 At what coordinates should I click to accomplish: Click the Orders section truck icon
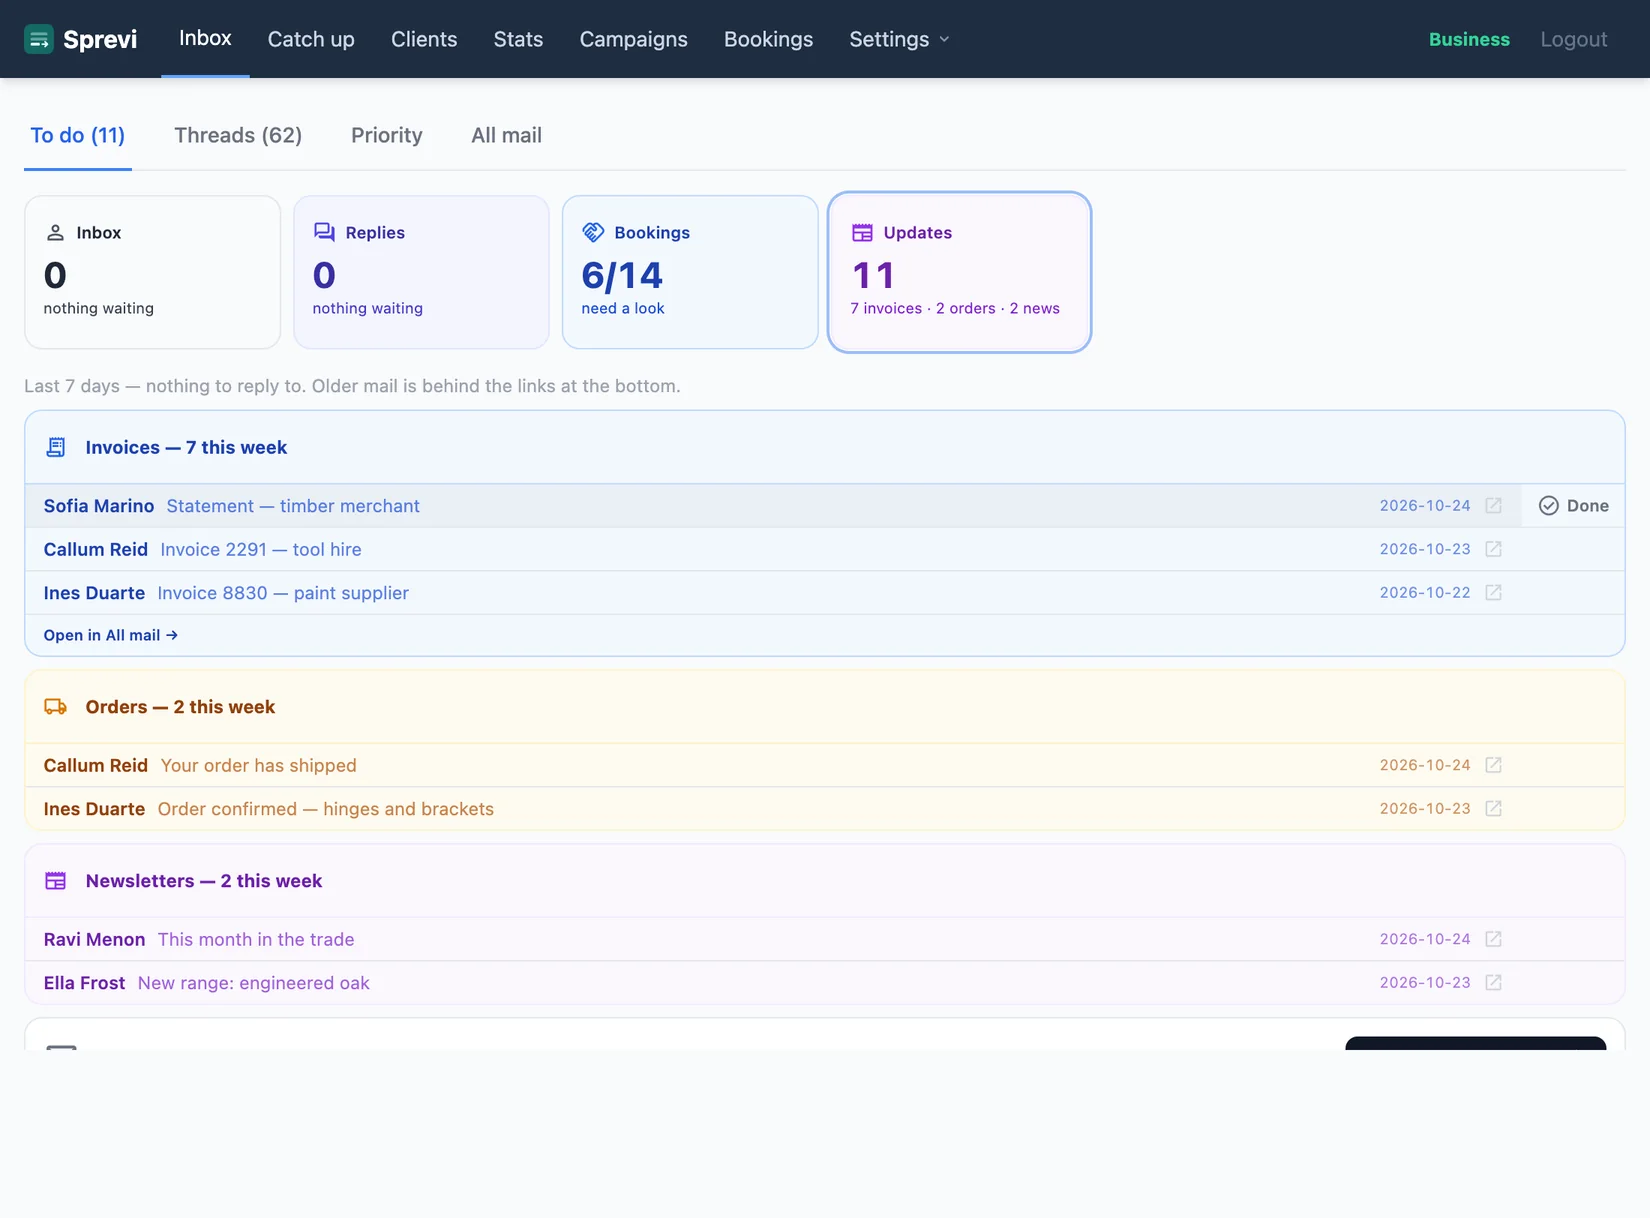tap(56, 707)
